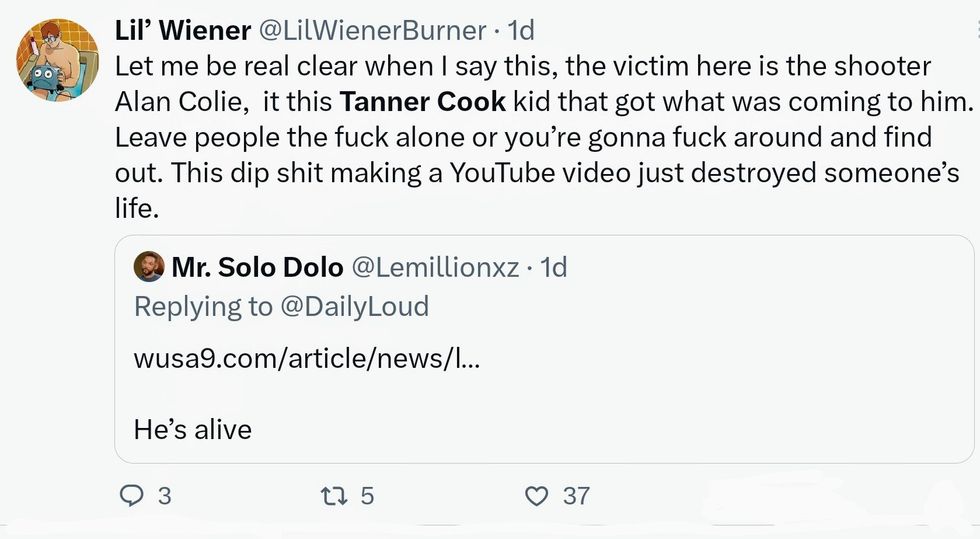The width and height of the screenshot is (980, 539).
Task: Select the @Lemillionxz handle
Action: point(435,267)
